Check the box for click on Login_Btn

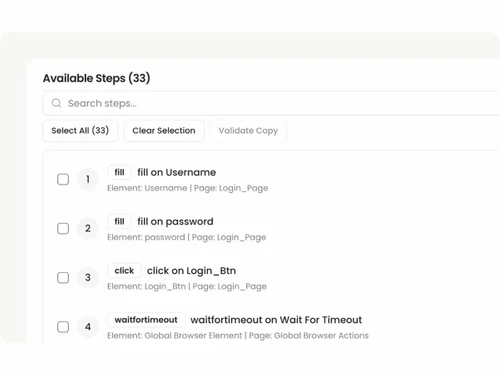63,277
